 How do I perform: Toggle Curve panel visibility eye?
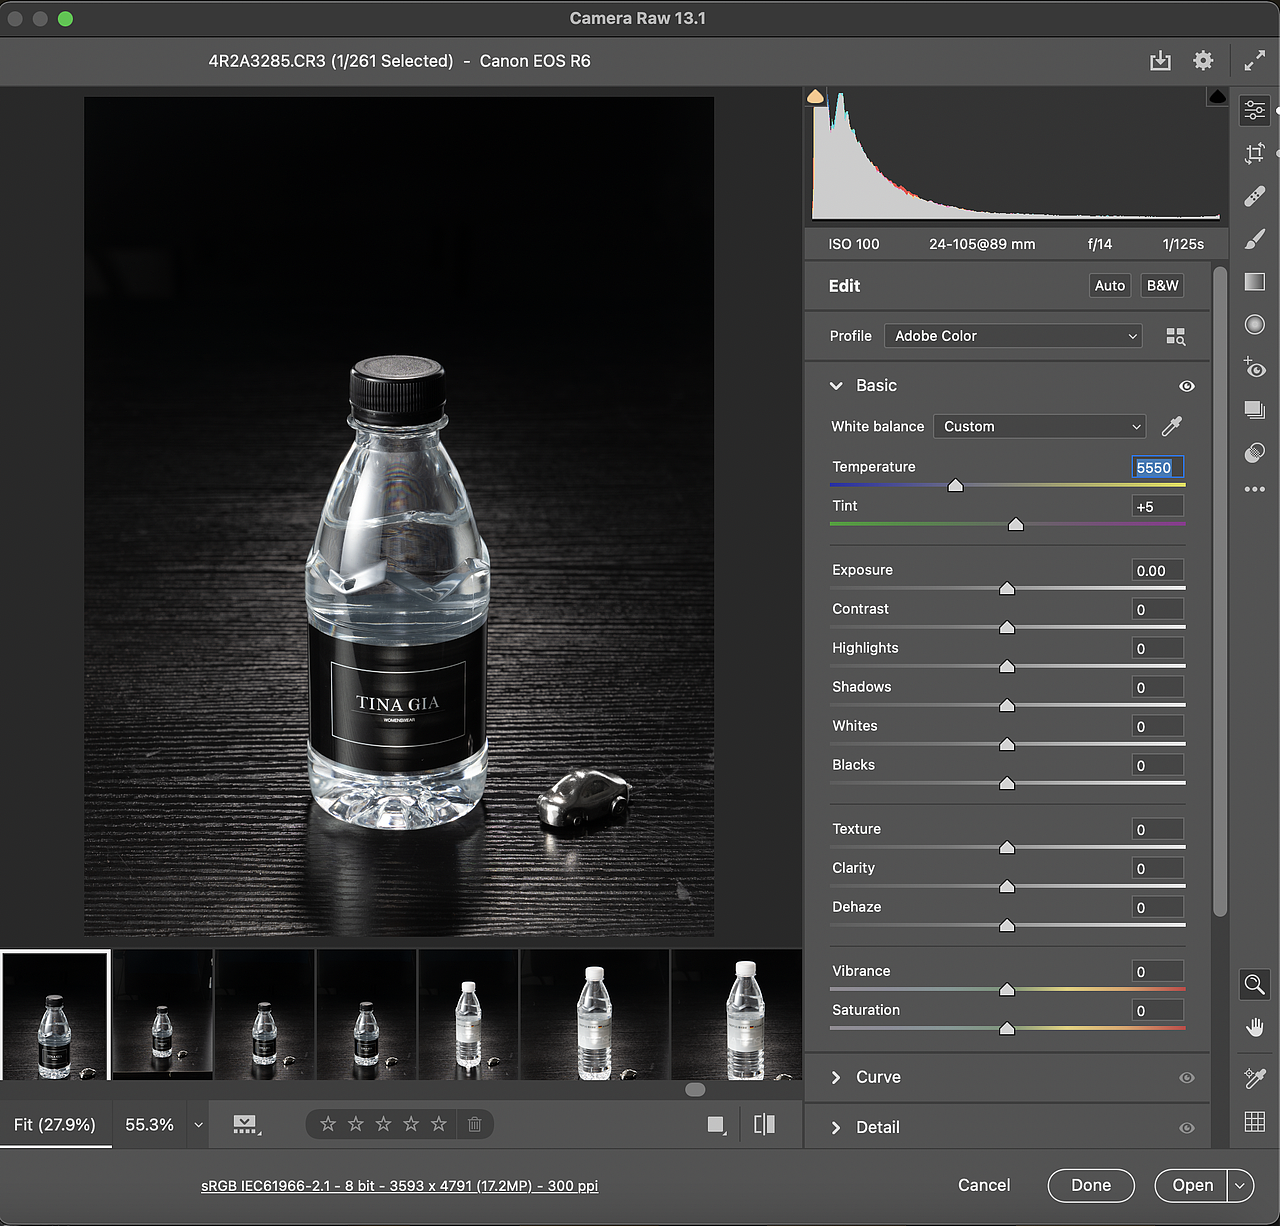pos(1187,1078)
